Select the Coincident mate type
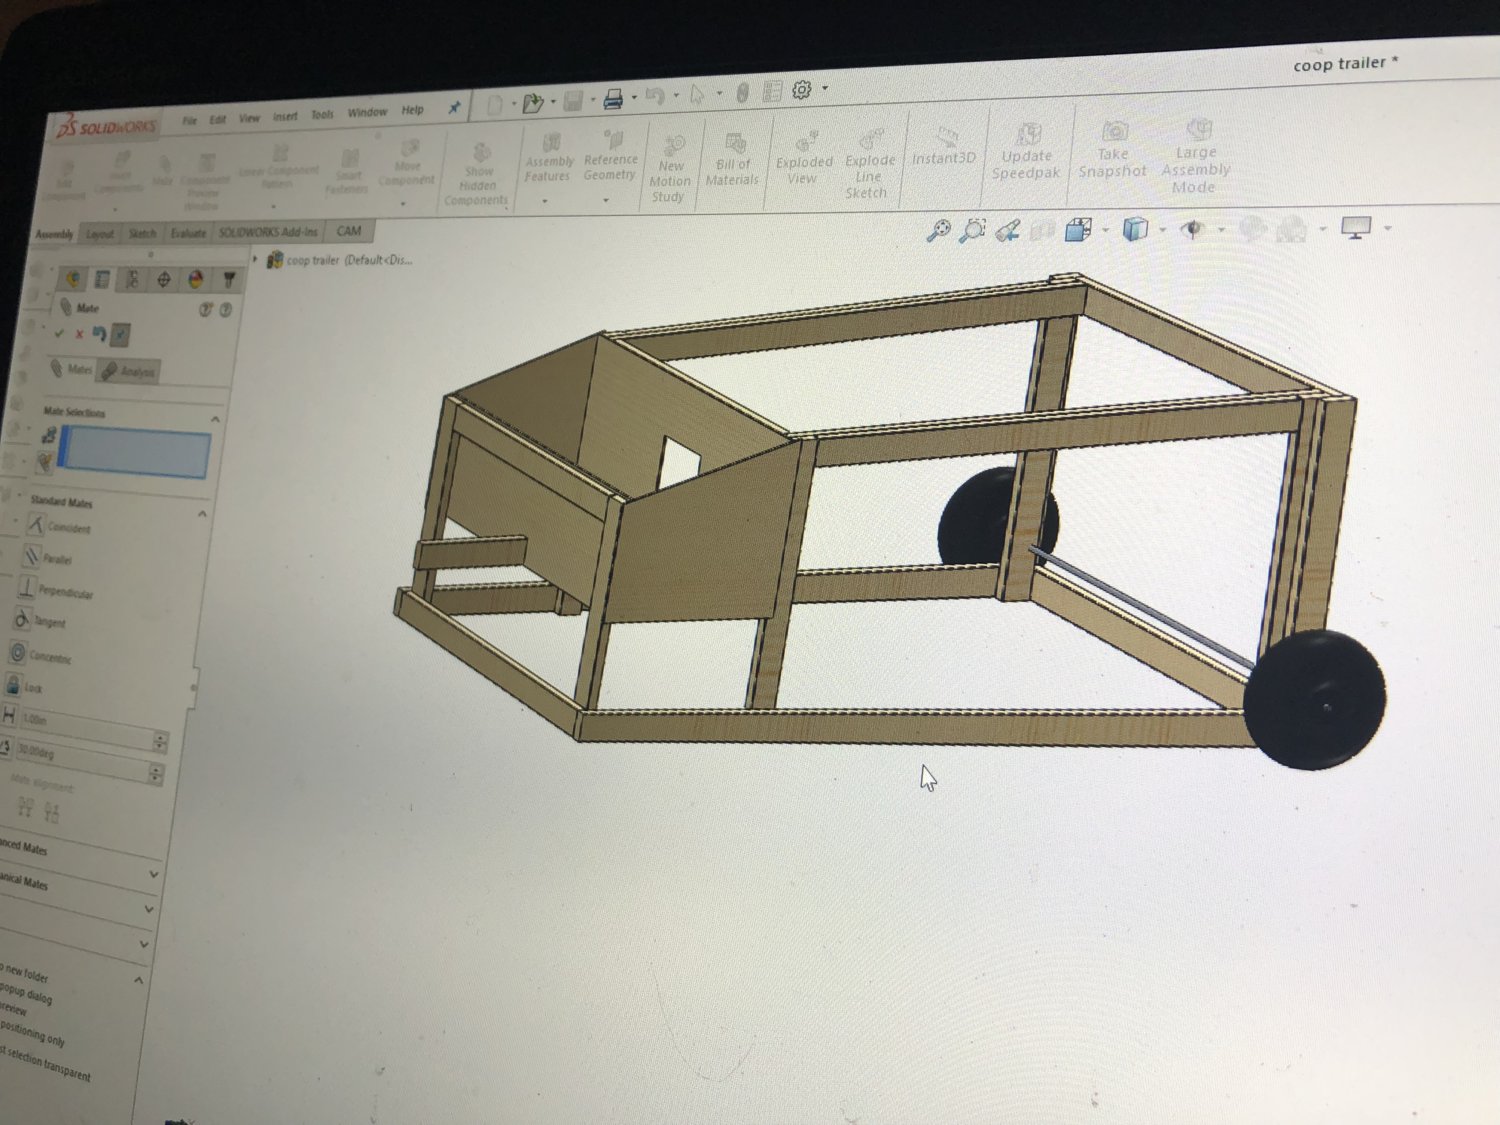This screenshot has width=1500, height=1125. (x=58, y=526)
